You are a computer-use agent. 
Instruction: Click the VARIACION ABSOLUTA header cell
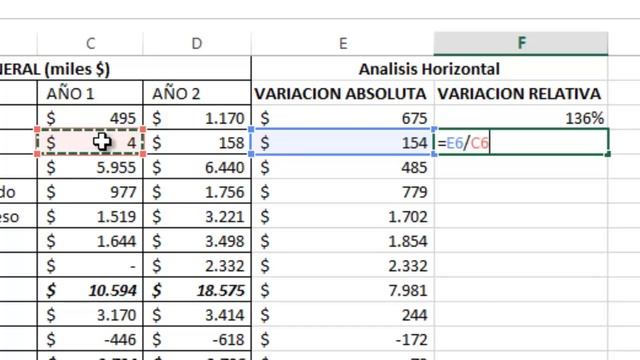click(343, 93)
